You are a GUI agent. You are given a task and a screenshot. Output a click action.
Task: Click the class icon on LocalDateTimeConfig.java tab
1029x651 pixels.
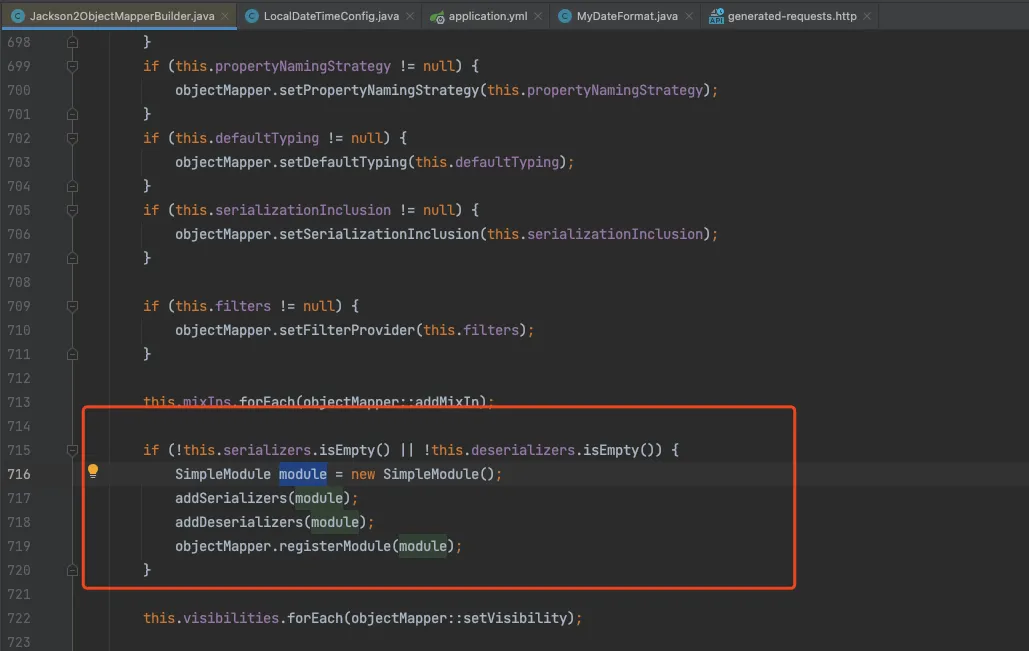coord(251,17)
